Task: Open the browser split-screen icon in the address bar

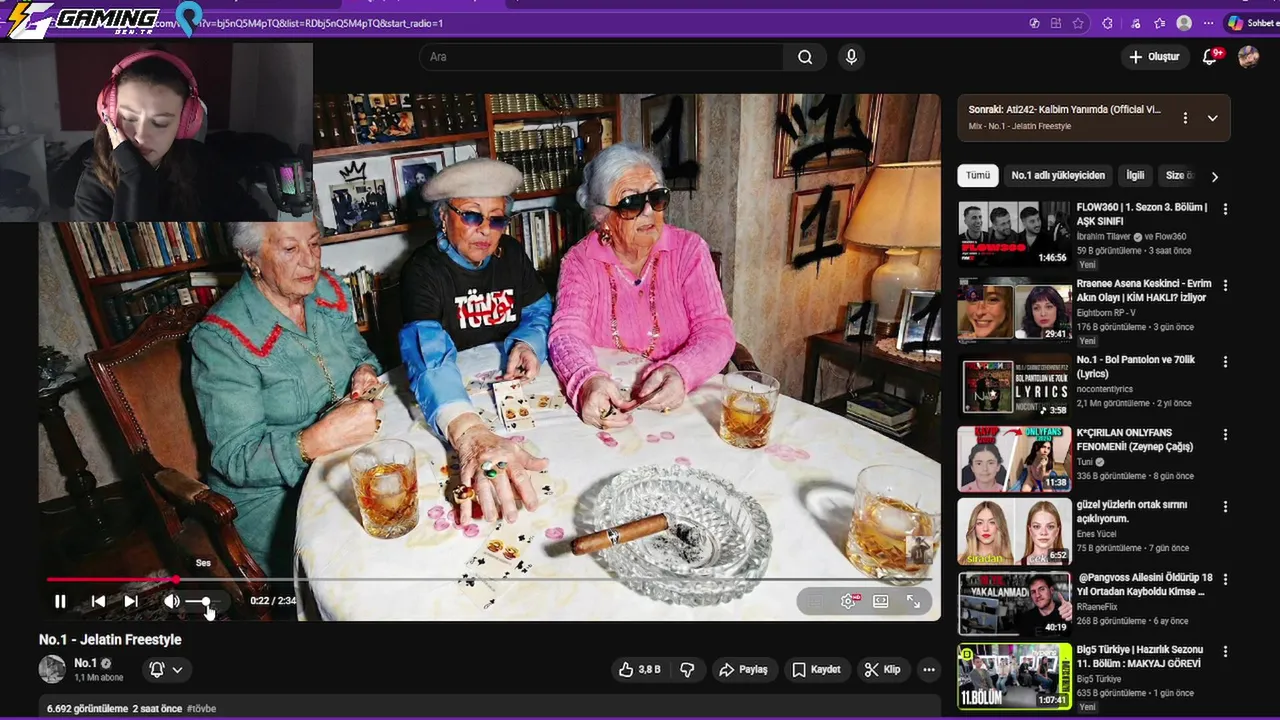Action: [1056, 23]
